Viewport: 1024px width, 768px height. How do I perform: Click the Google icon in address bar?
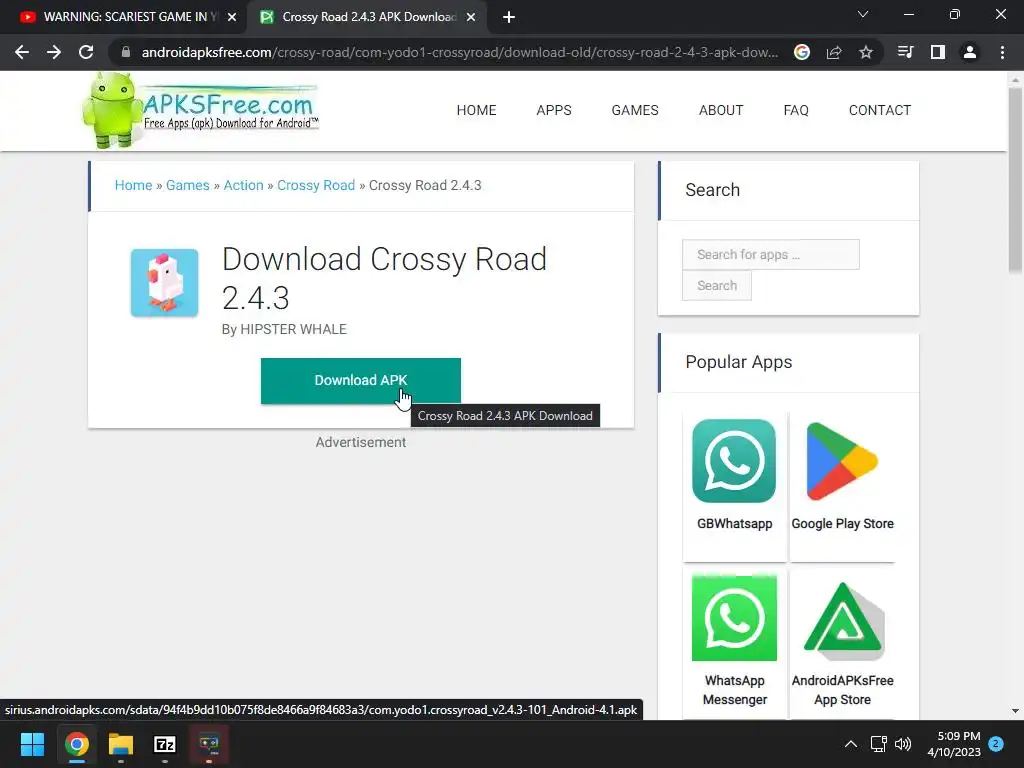coord(802,52)
